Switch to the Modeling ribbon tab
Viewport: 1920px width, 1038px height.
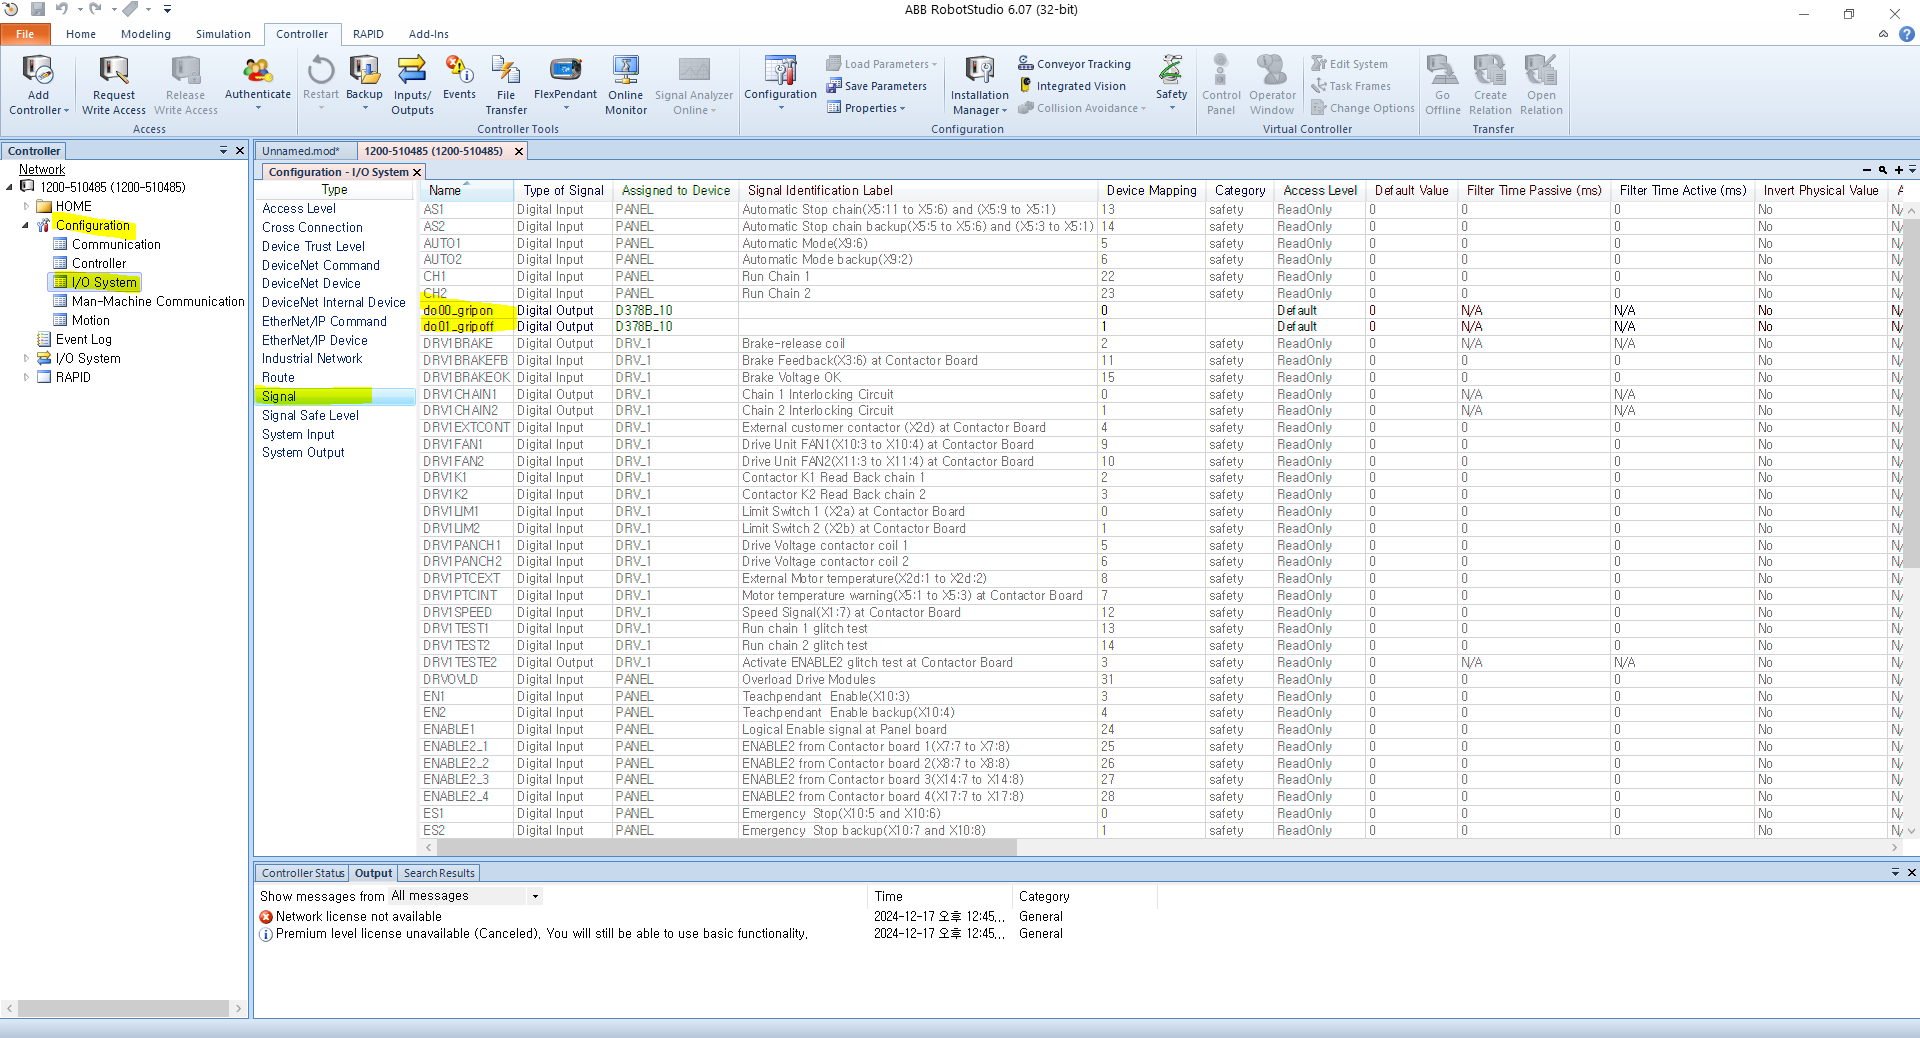146,34
